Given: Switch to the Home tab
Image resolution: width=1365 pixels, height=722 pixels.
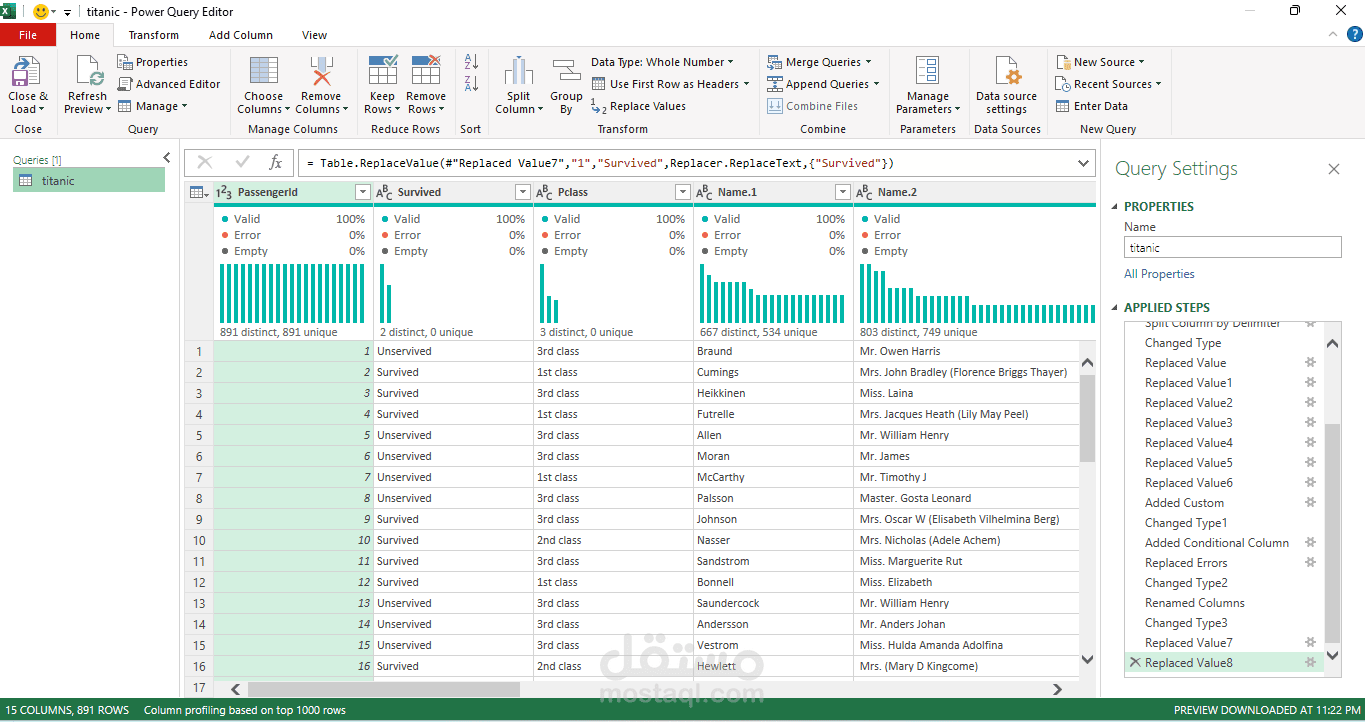Looking at the screenshot, I should tap(85, 35).
